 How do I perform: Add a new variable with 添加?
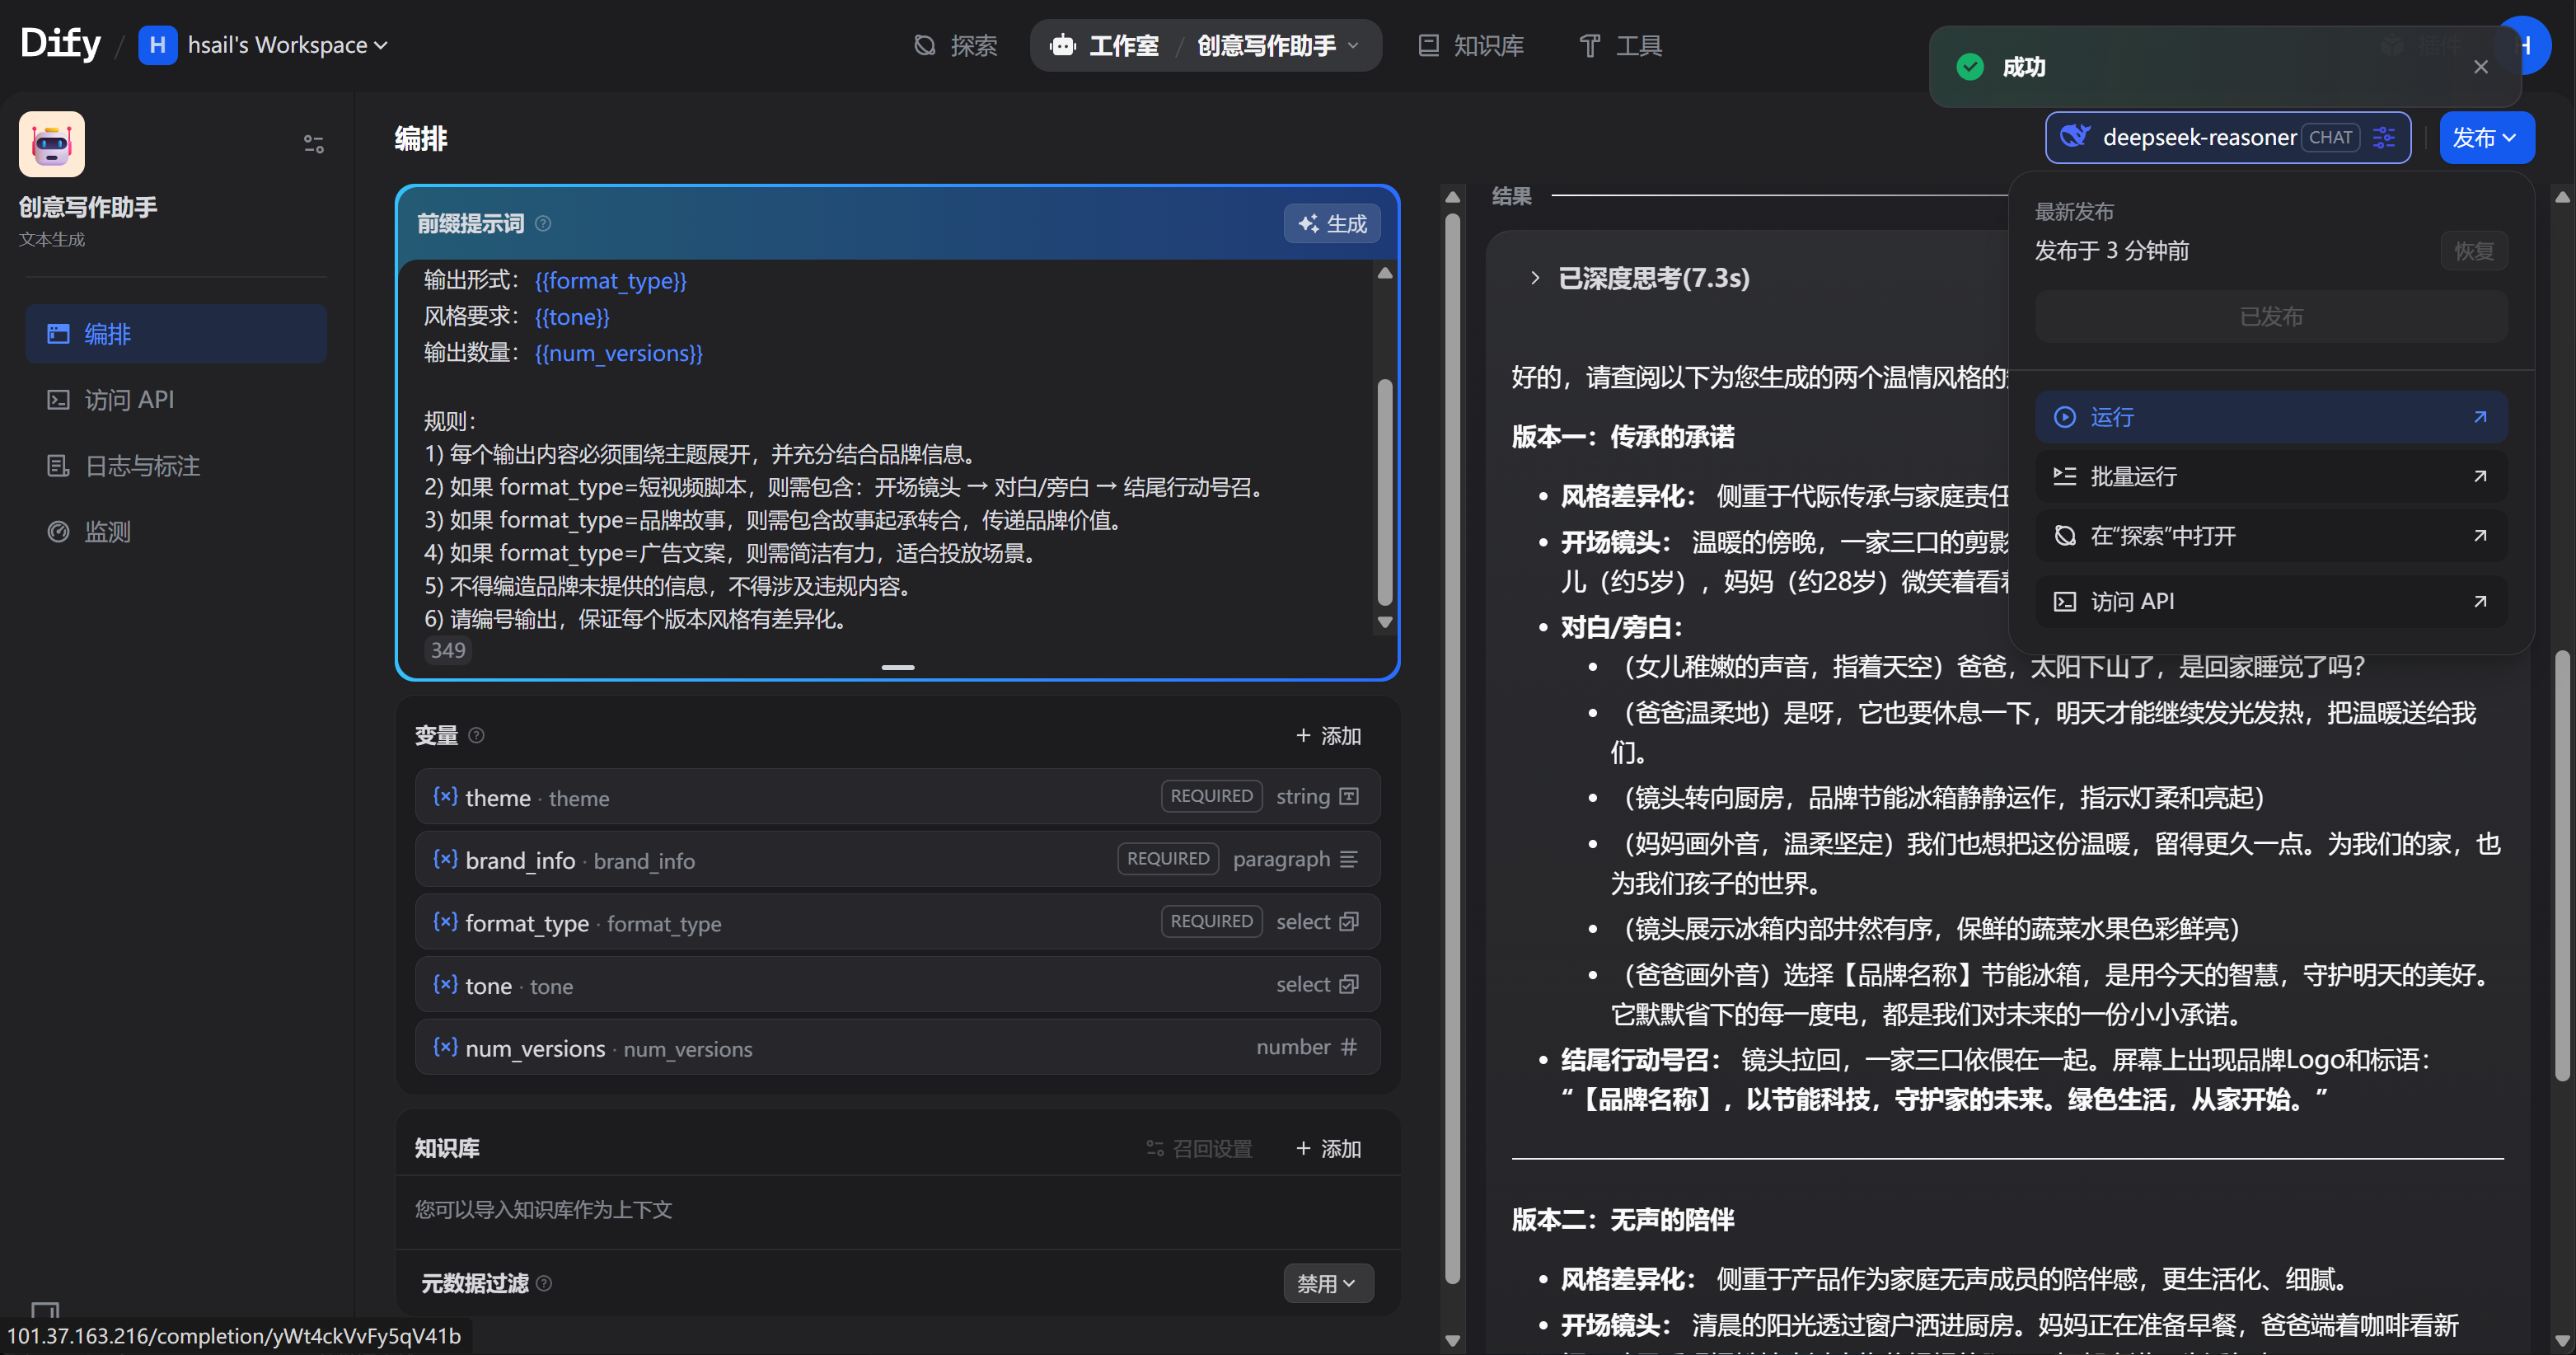(x=1328, y=736)
